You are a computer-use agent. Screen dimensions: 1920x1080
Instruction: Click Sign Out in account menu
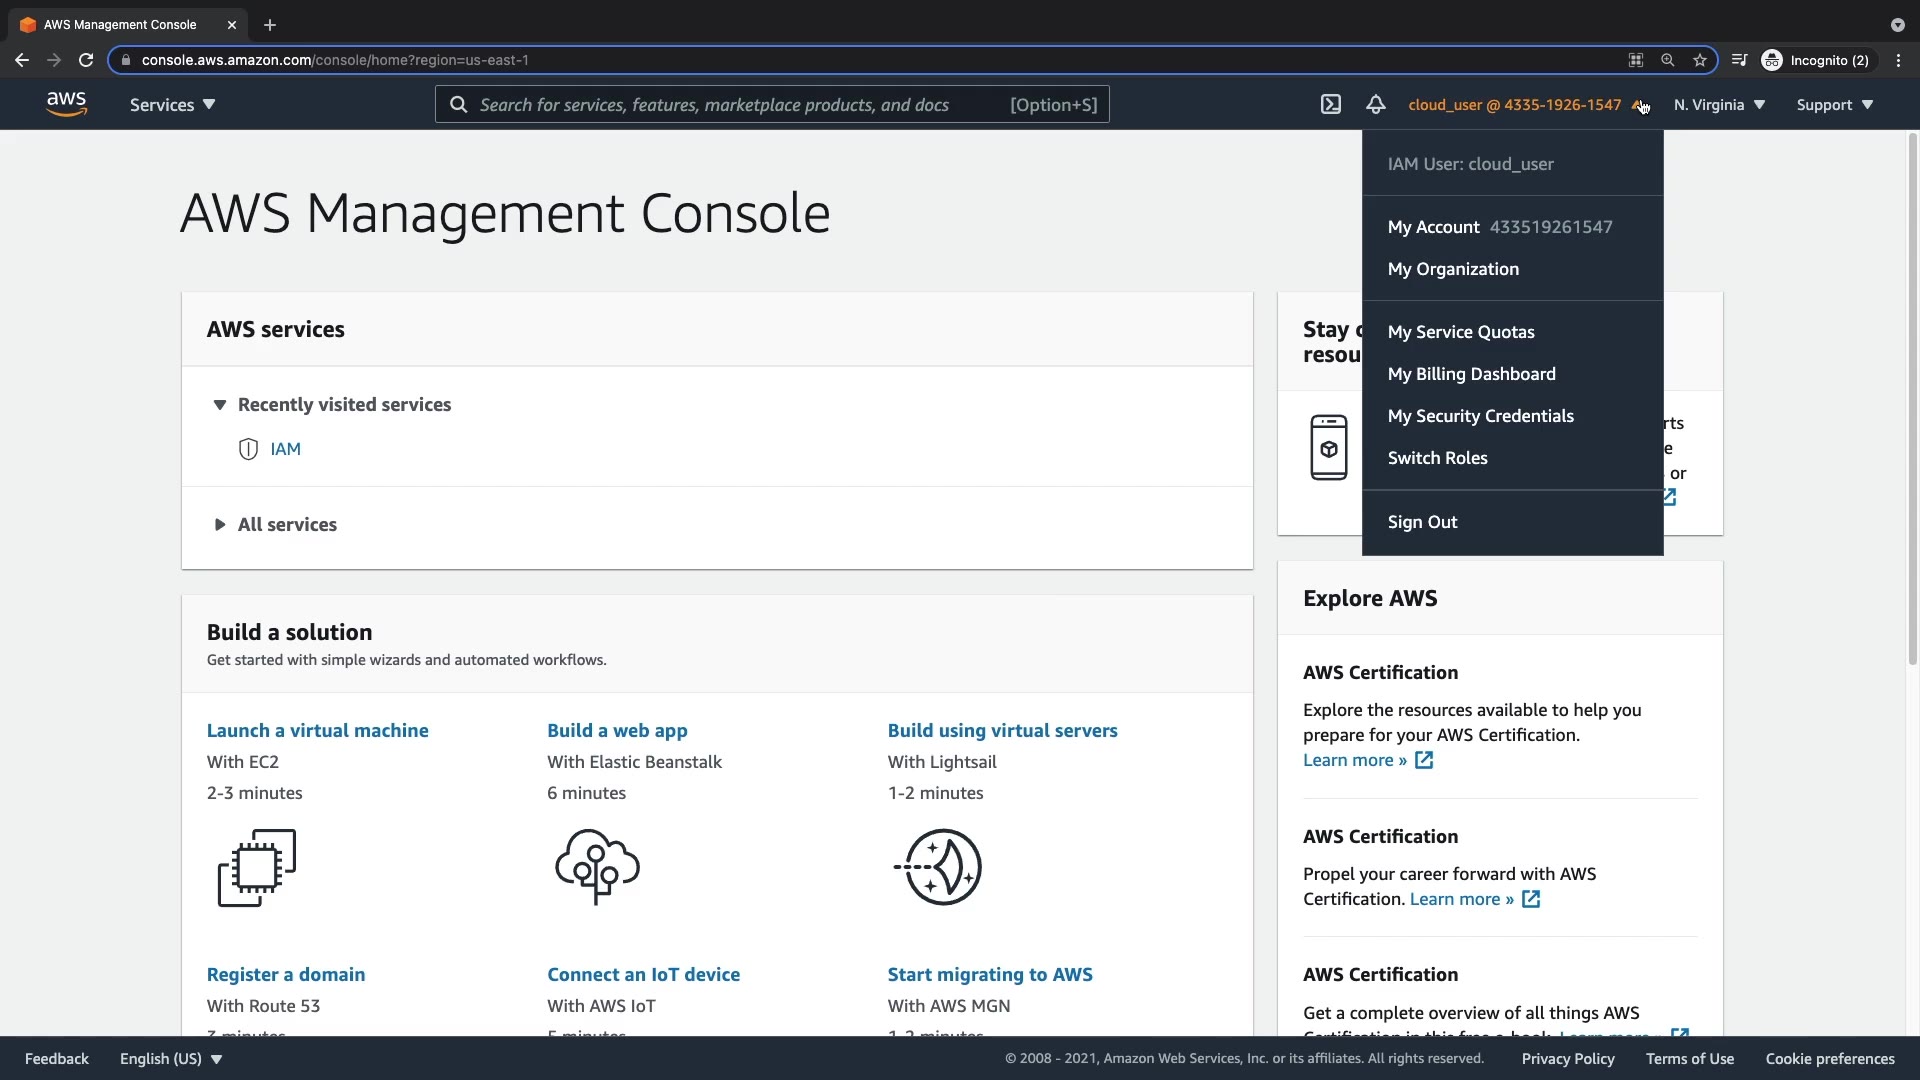tap(1422, 522)
